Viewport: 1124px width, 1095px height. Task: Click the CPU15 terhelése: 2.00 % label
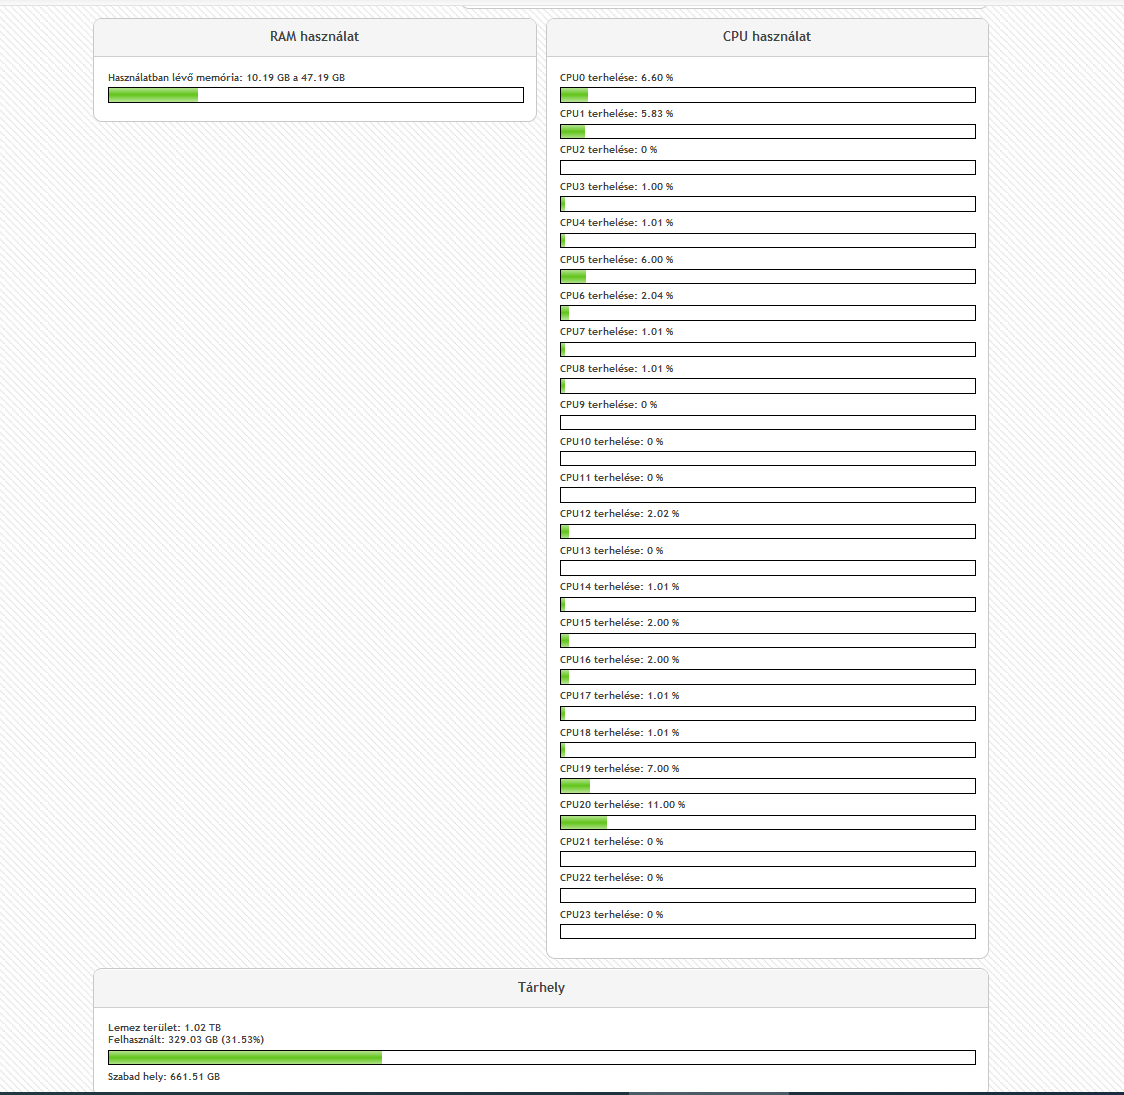click(619, 623)
